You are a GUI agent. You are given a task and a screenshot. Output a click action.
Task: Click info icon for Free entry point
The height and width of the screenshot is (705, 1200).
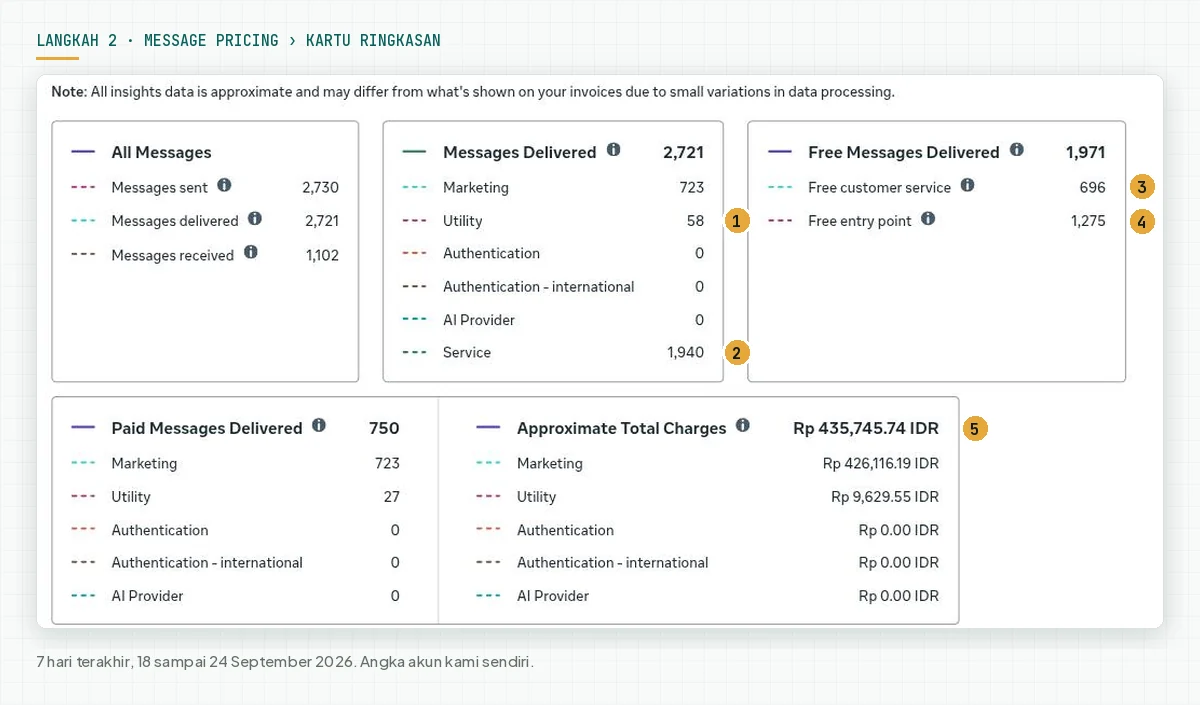(x=928, y=218)
